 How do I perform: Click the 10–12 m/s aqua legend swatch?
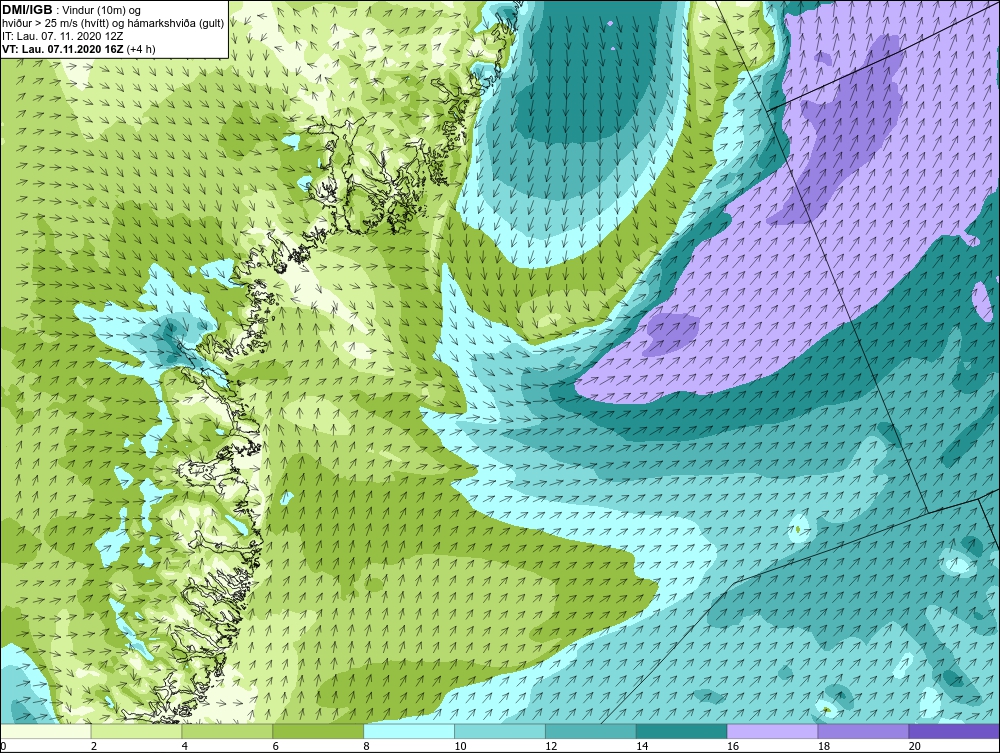tap(500, 731)
